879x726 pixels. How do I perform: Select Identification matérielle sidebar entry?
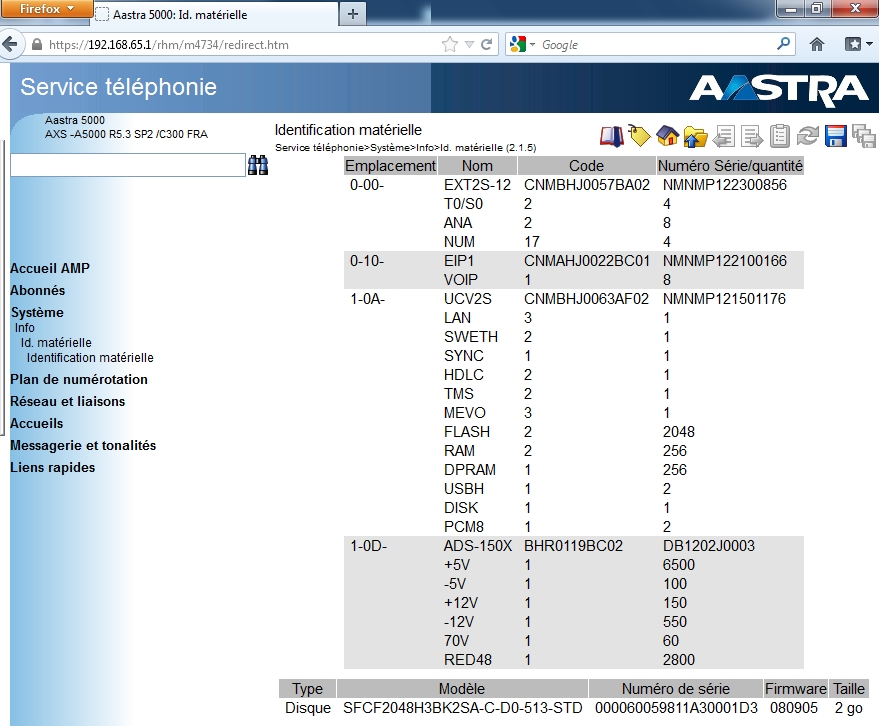pyautogui.click(x=90, y=358)
